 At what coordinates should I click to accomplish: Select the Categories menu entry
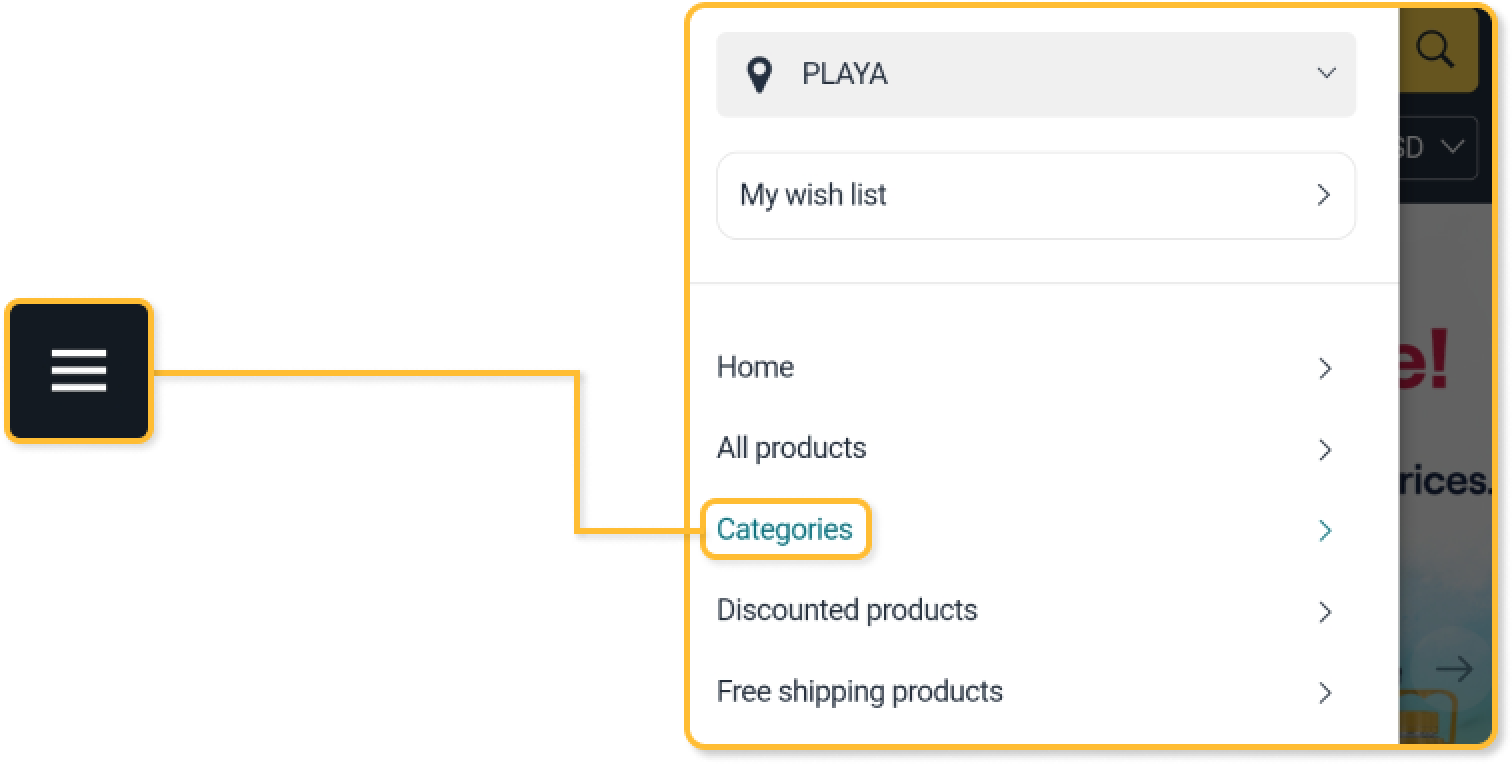785,529
